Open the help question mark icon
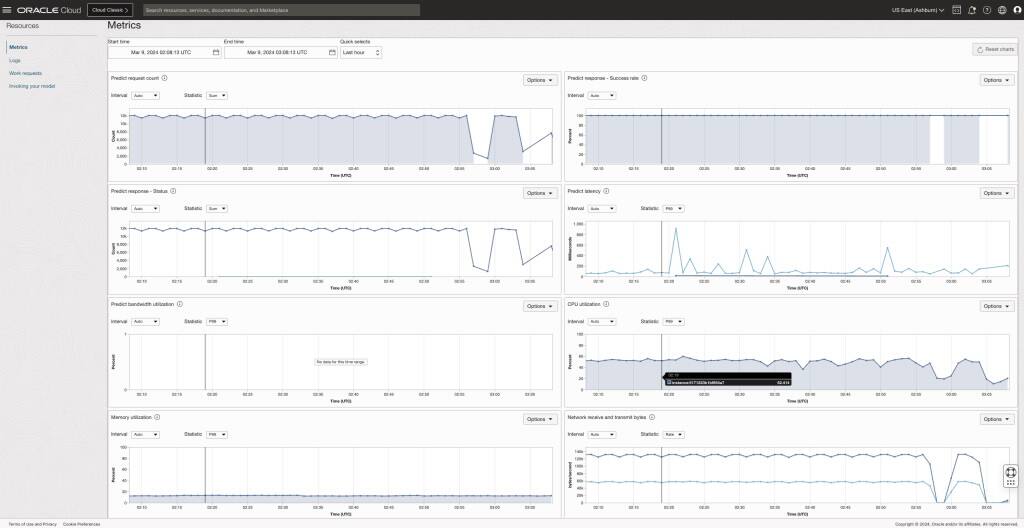Screen dimensions: 1024x528 click(x=987, y=10)
